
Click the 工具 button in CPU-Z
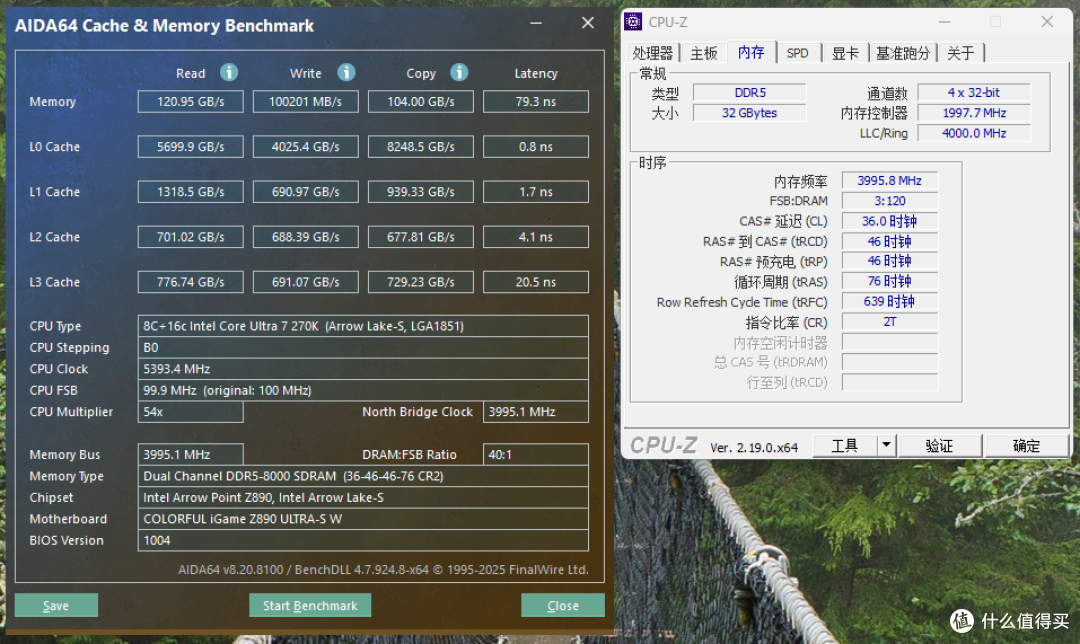(845, 446)
